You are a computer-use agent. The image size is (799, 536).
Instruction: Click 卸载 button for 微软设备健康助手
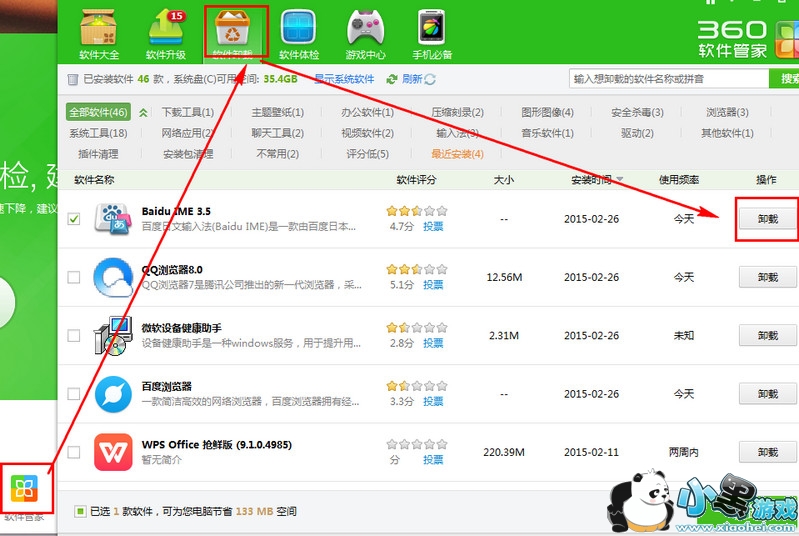point(767,336)
